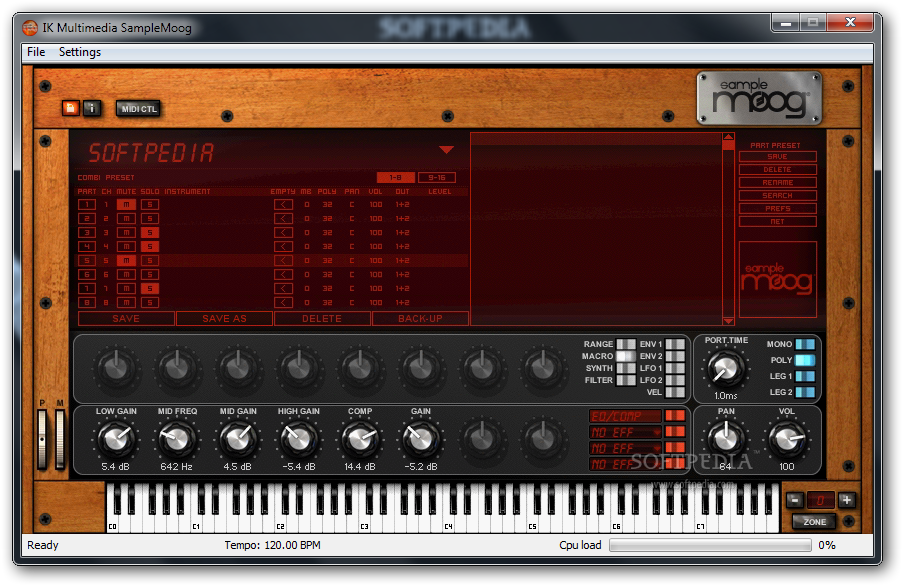Select the VEL page switch
Image resolution: width=903 pixels, height=586 pixels.
pos(675,392)
